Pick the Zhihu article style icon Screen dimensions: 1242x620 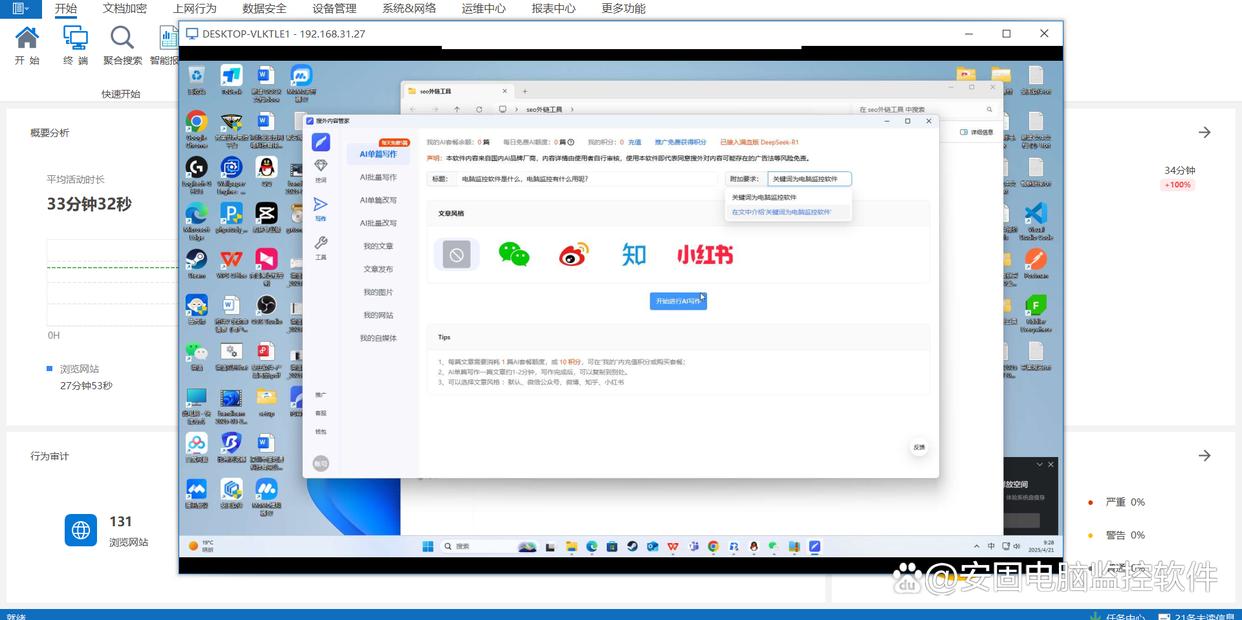pos(633,255)
